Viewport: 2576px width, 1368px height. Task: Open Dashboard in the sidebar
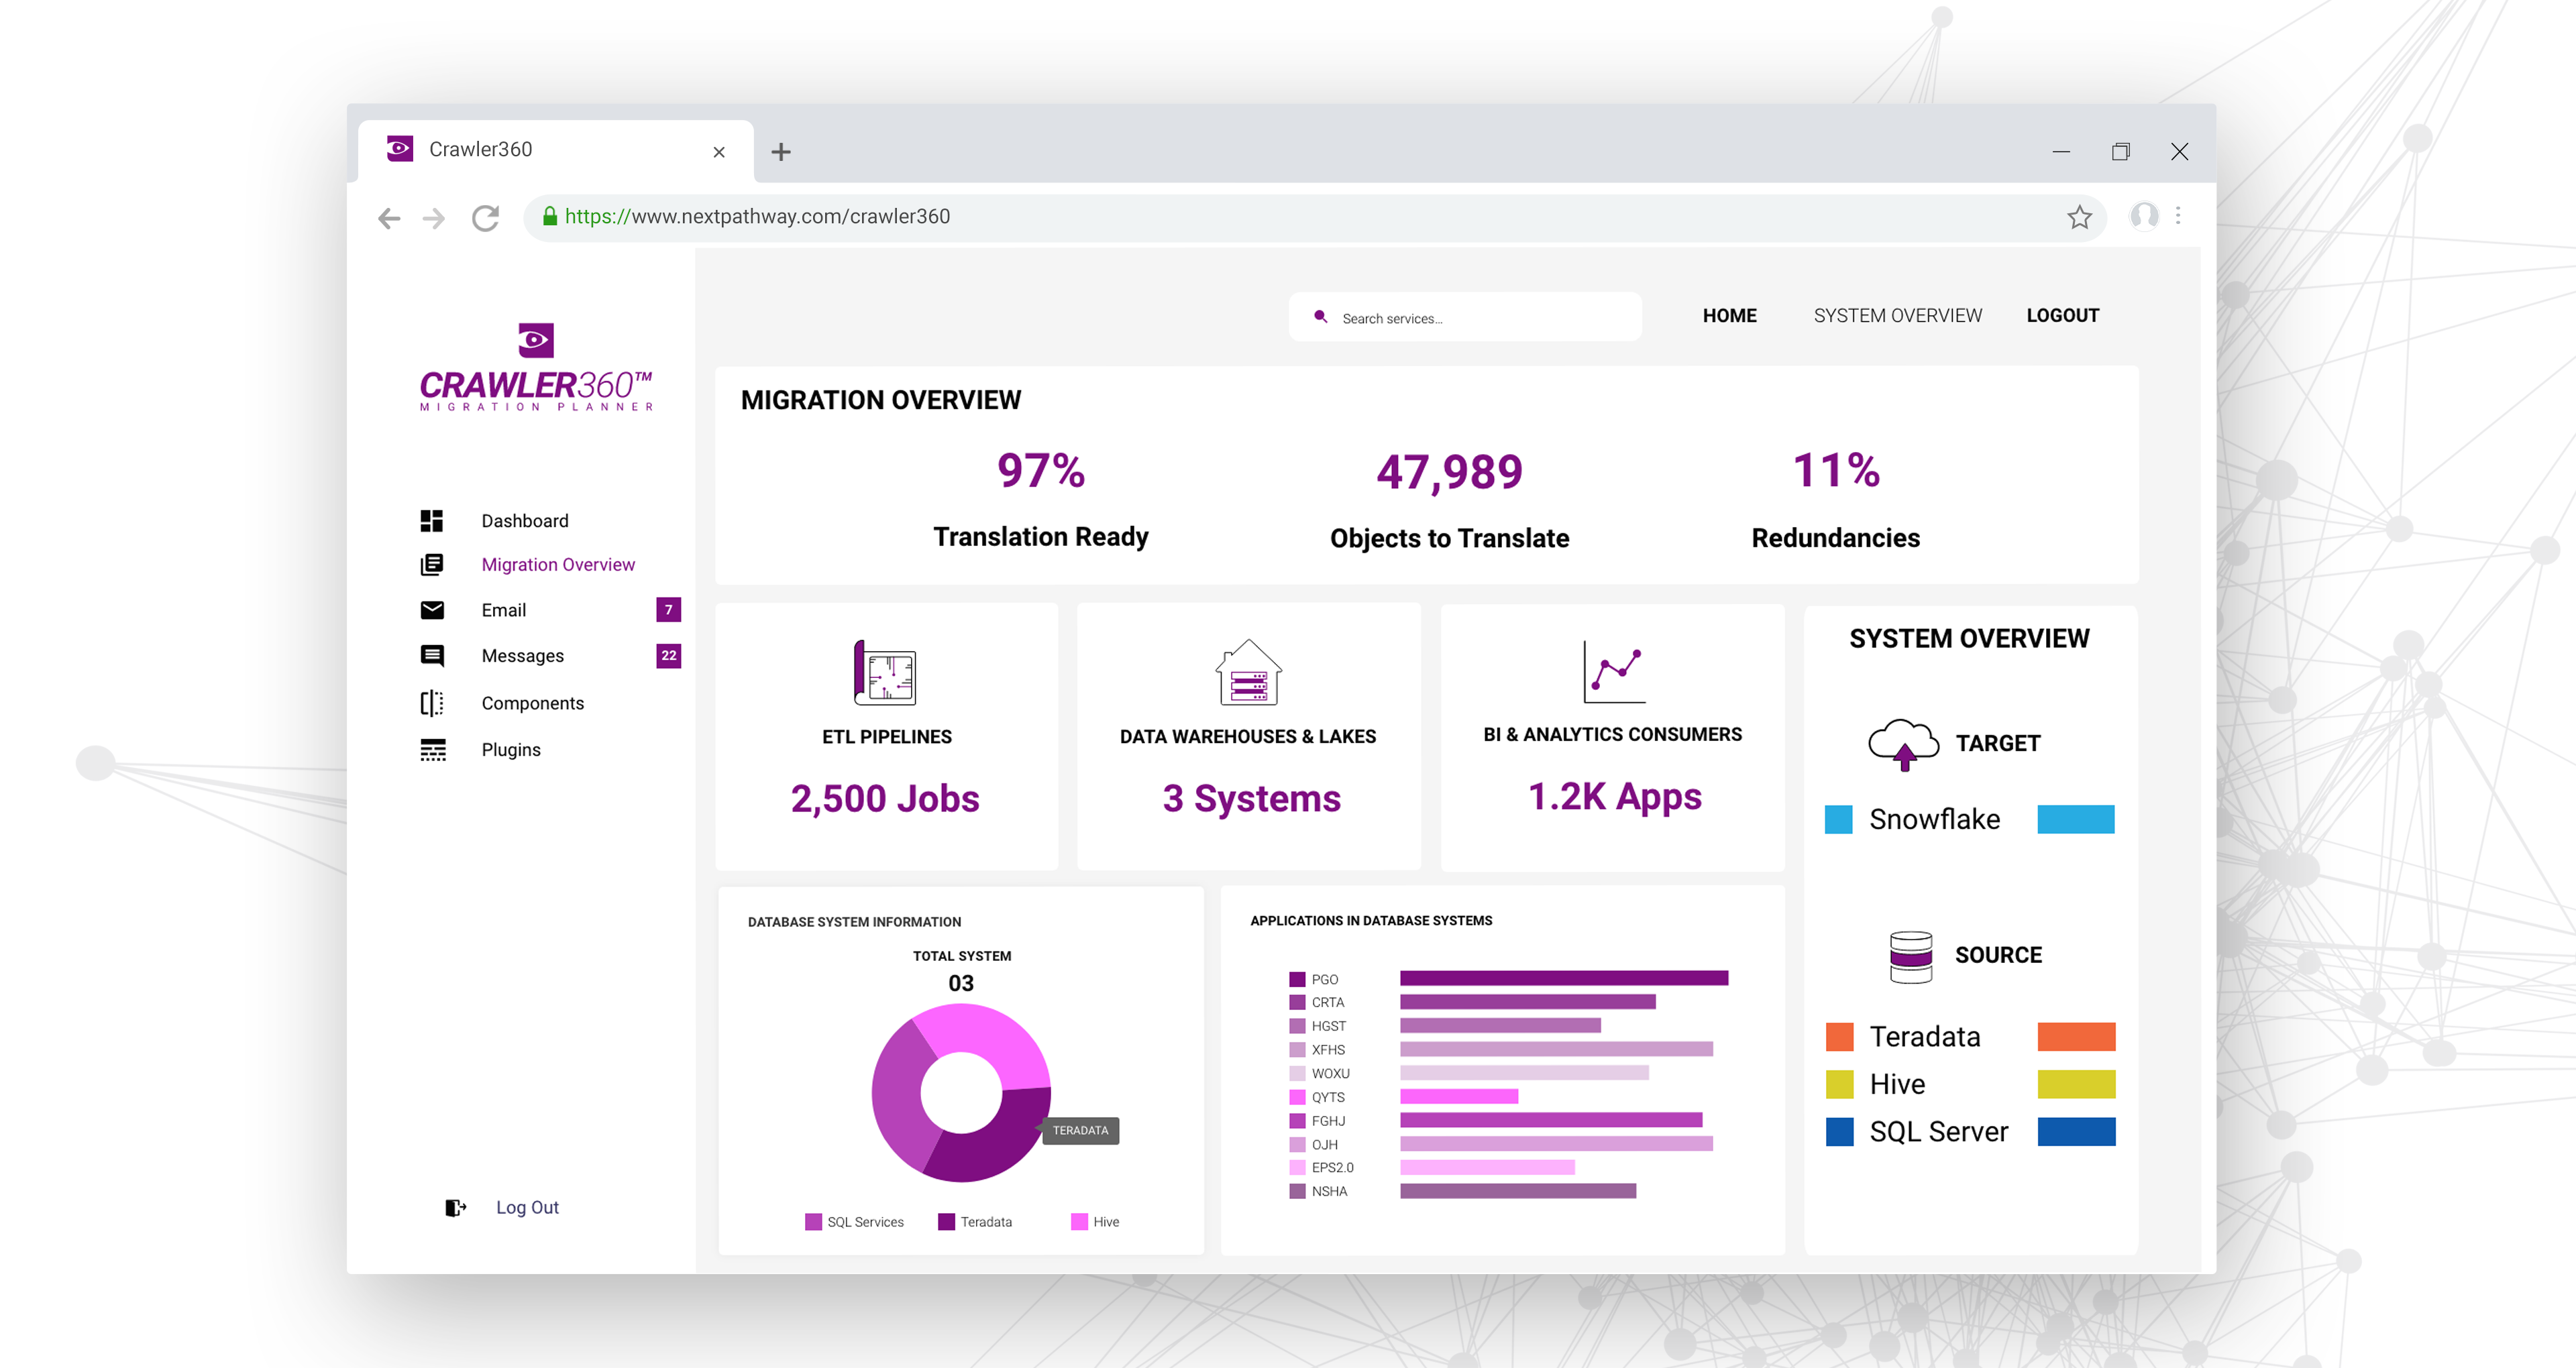525,521
